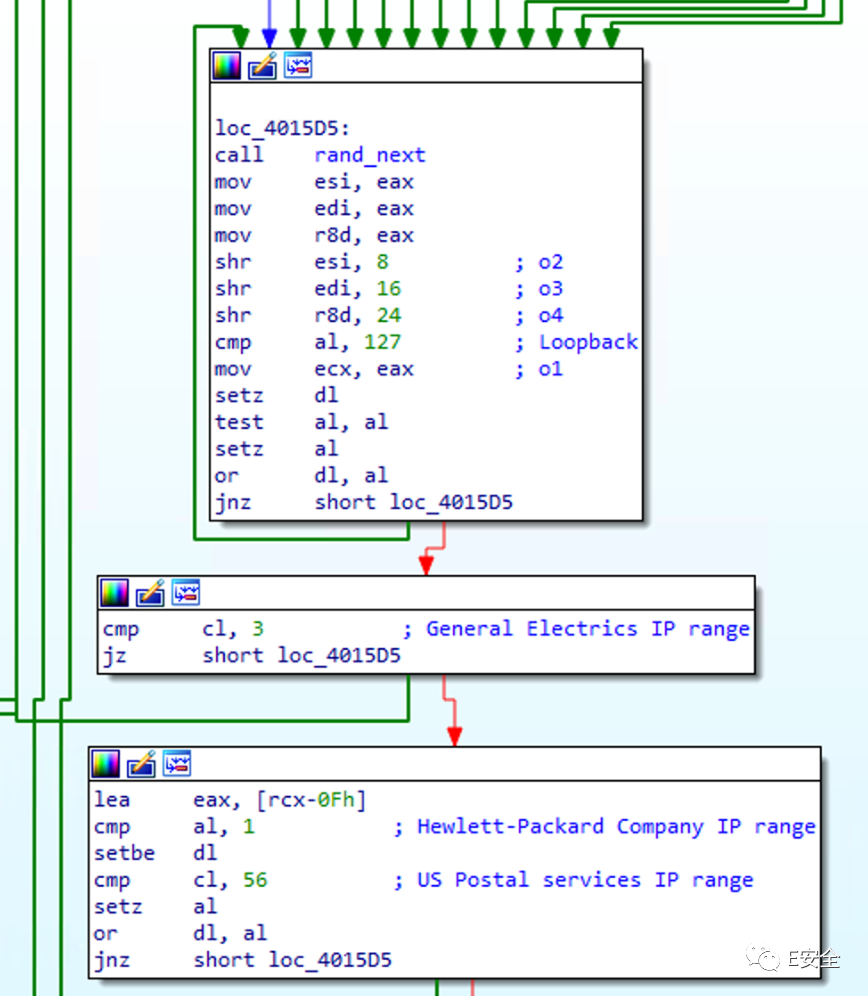Click the 'shr r8d, 24' instruction

click(308, 315)
